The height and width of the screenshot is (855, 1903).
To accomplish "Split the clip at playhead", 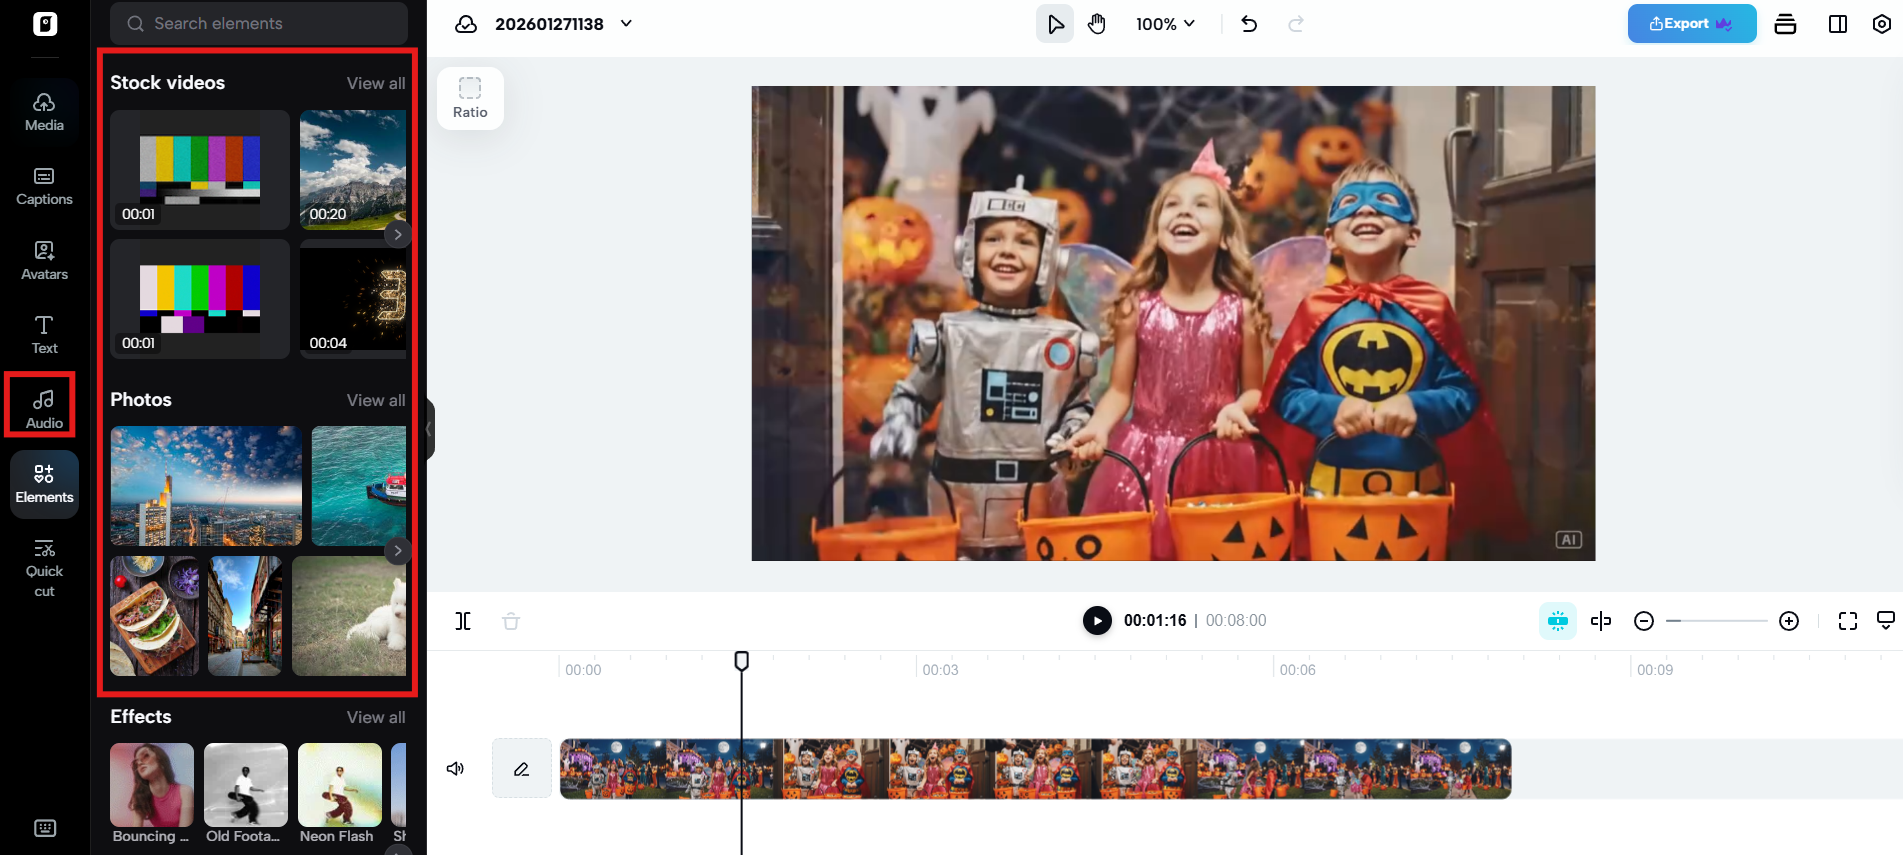I will (463, 621).
